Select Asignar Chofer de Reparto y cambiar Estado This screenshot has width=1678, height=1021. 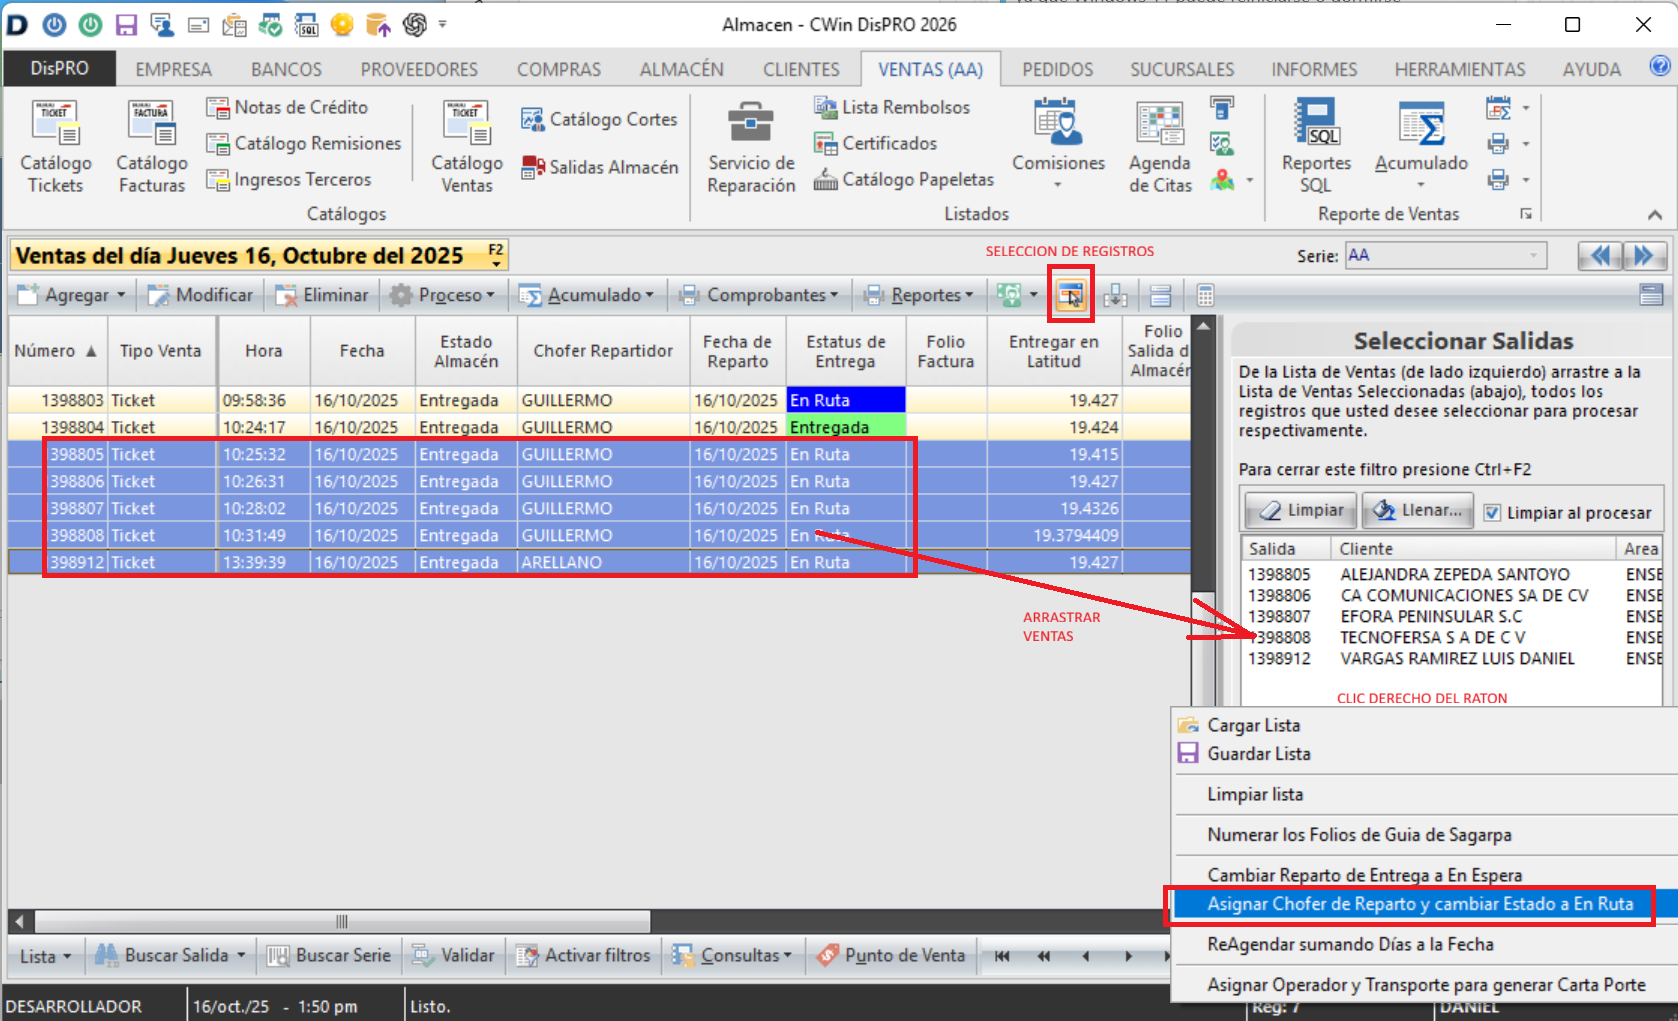point(1419,904)
